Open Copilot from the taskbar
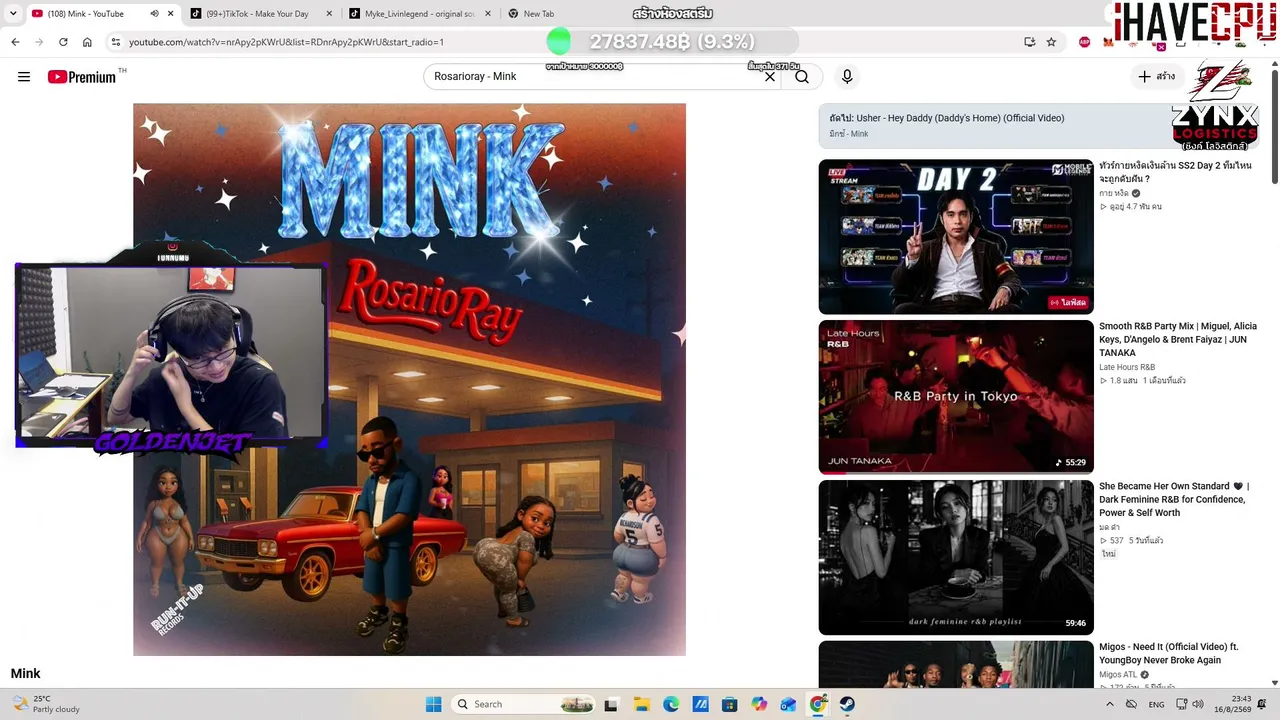This screenshot has width=1280, height=720. click(x=759, y=704)
